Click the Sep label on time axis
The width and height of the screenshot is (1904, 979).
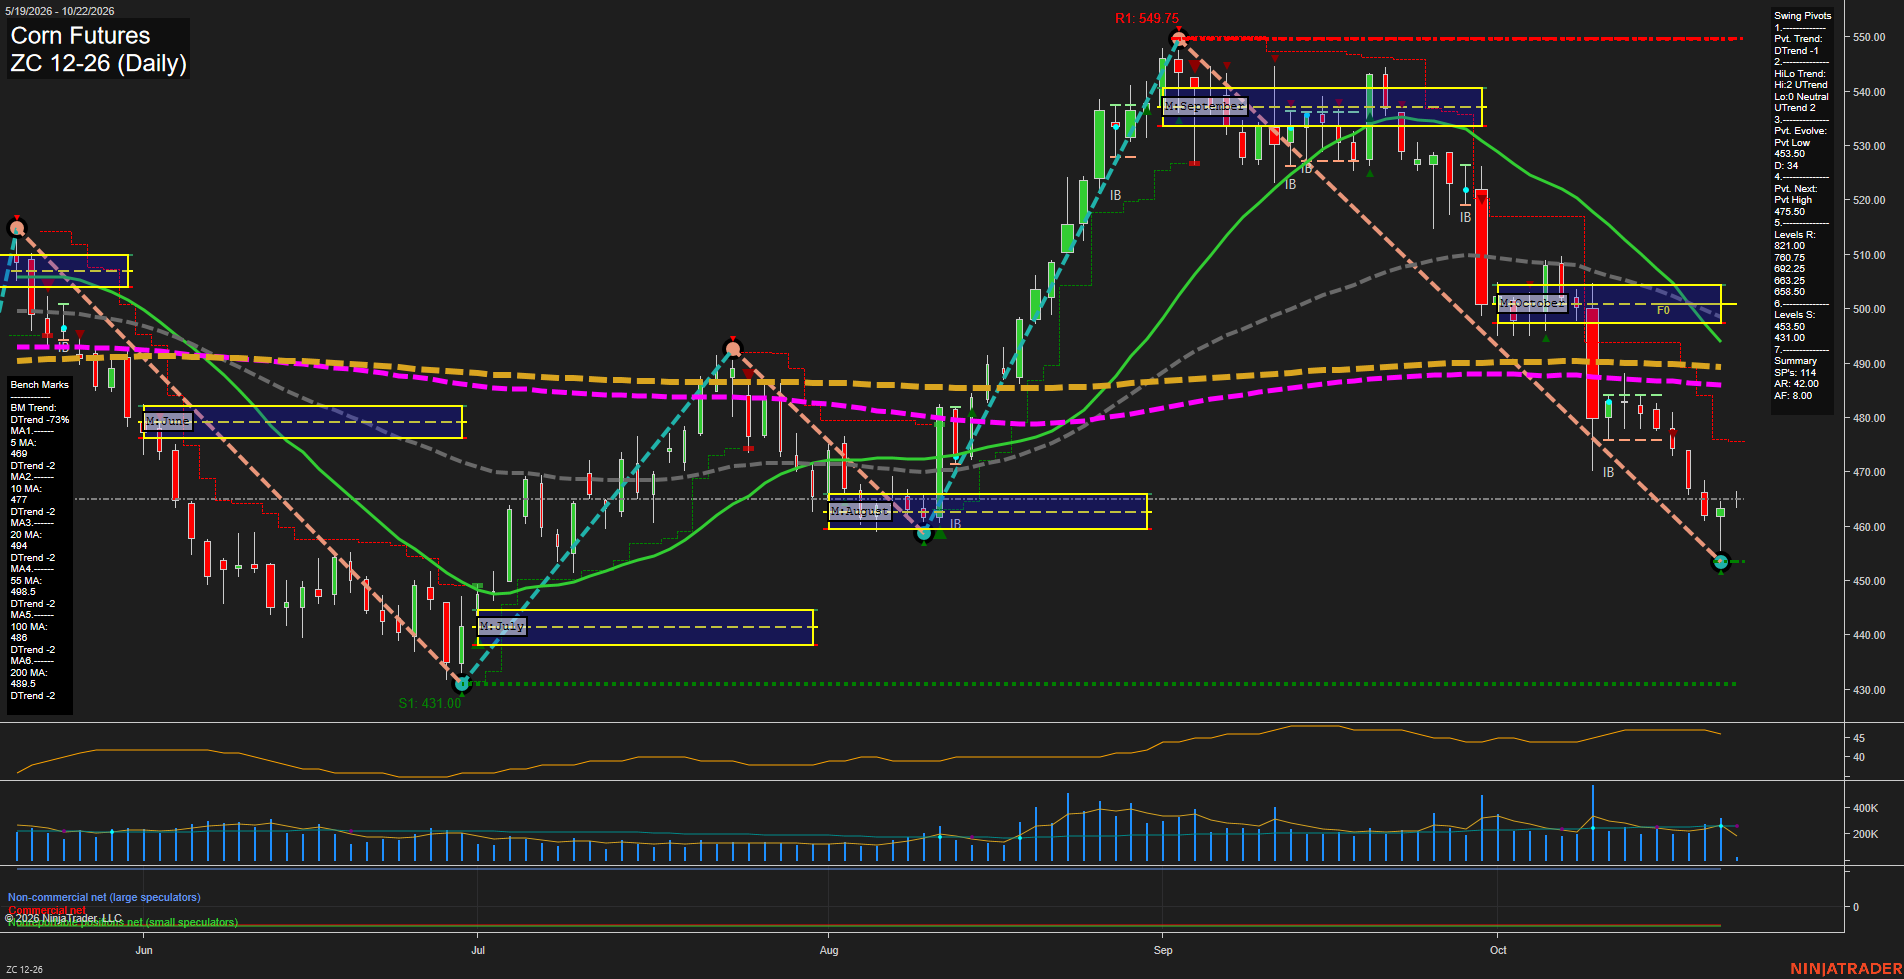click(1163, 950)
